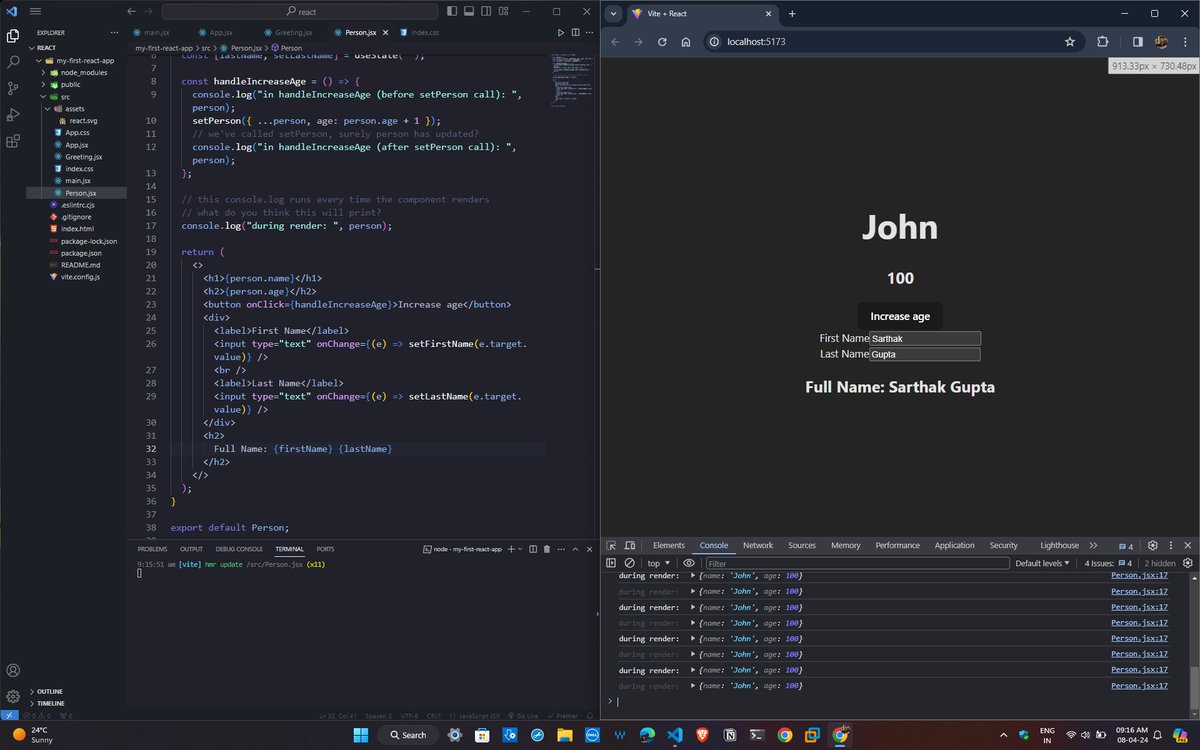
Task: Switch to the Problems panel tab
Action: [152, 549]
